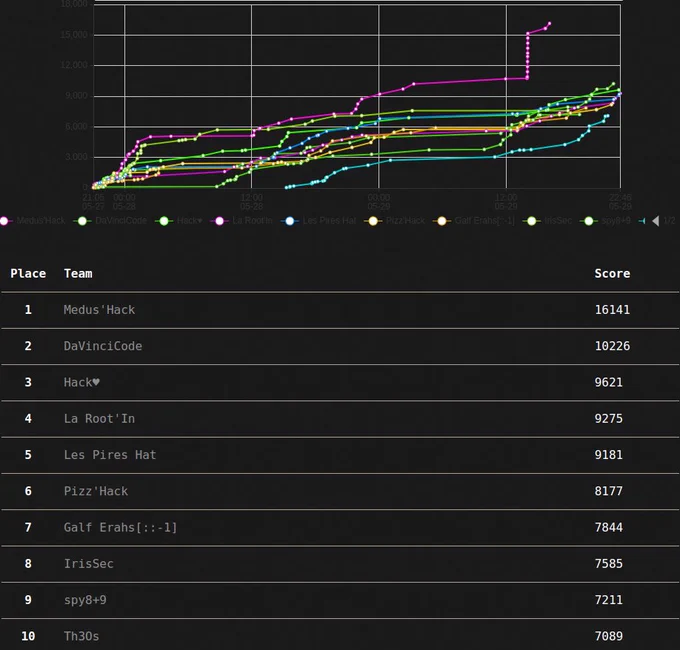680x650 pixels.
Task: Open the Hack♥ team entry
Action: [x=82, y=382]
